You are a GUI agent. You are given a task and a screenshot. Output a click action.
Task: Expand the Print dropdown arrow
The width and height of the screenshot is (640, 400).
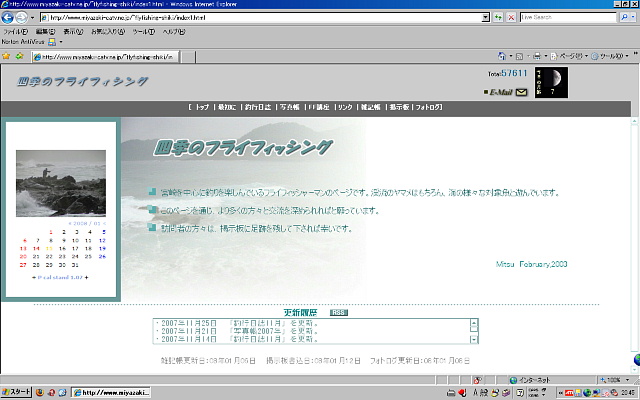click(x=546, y=56)
